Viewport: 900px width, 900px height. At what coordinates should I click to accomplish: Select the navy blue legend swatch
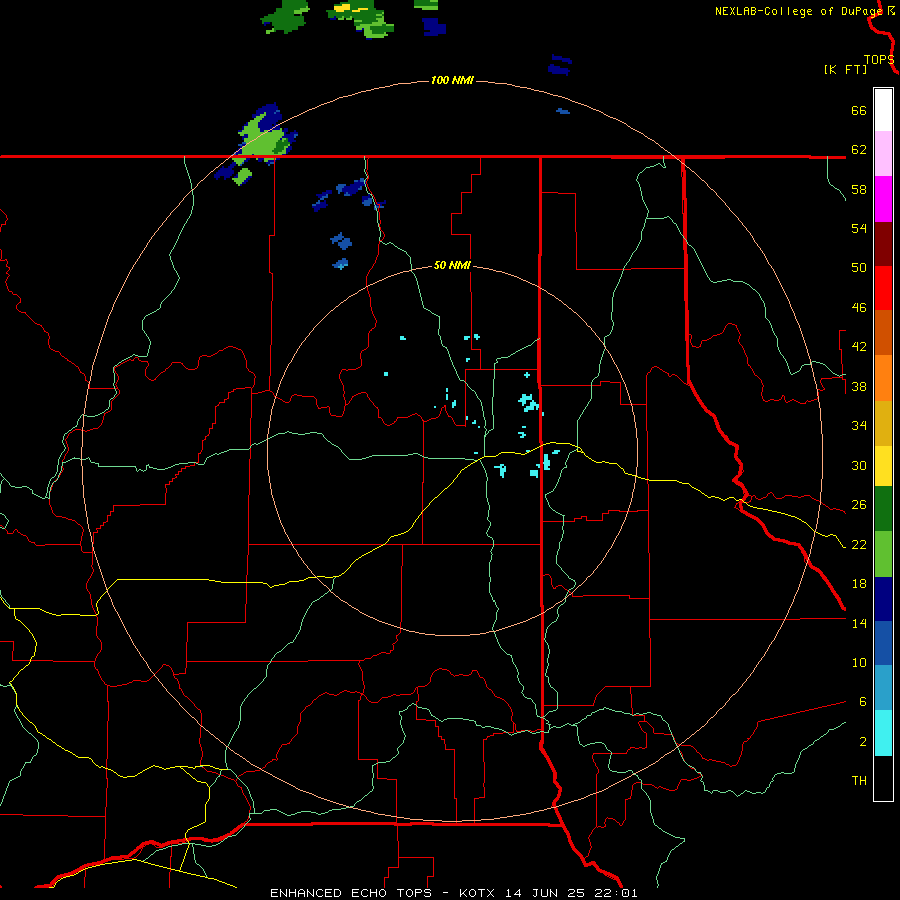click(883, 599)
